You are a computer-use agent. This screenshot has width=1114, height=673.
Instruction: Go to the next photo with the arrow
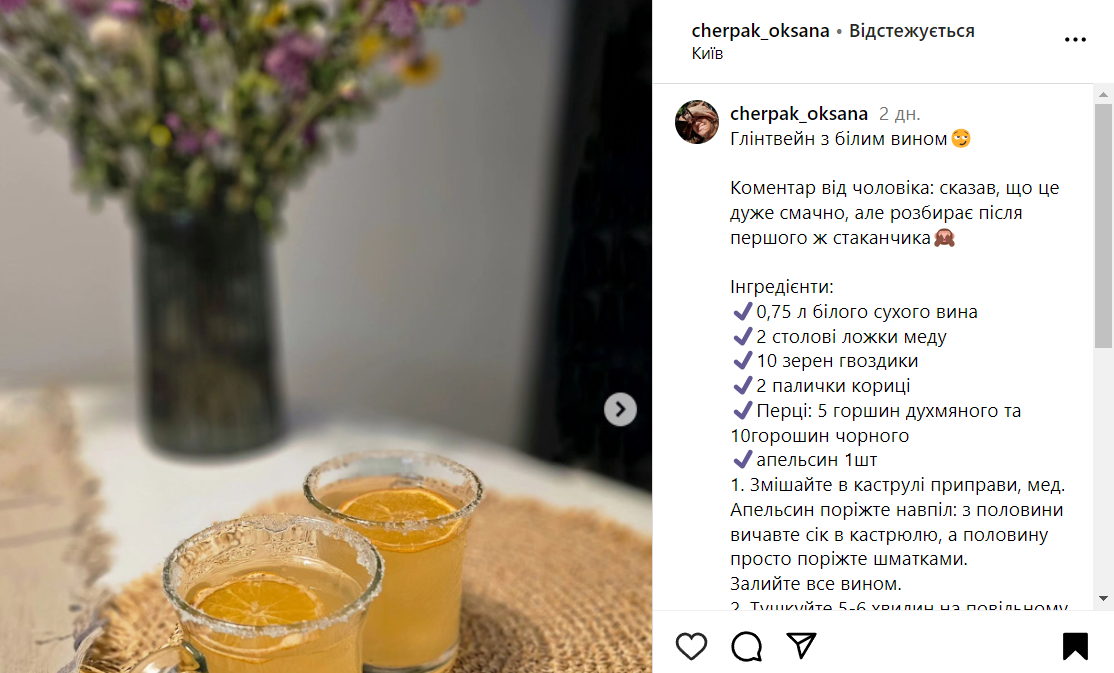(620, 409)
